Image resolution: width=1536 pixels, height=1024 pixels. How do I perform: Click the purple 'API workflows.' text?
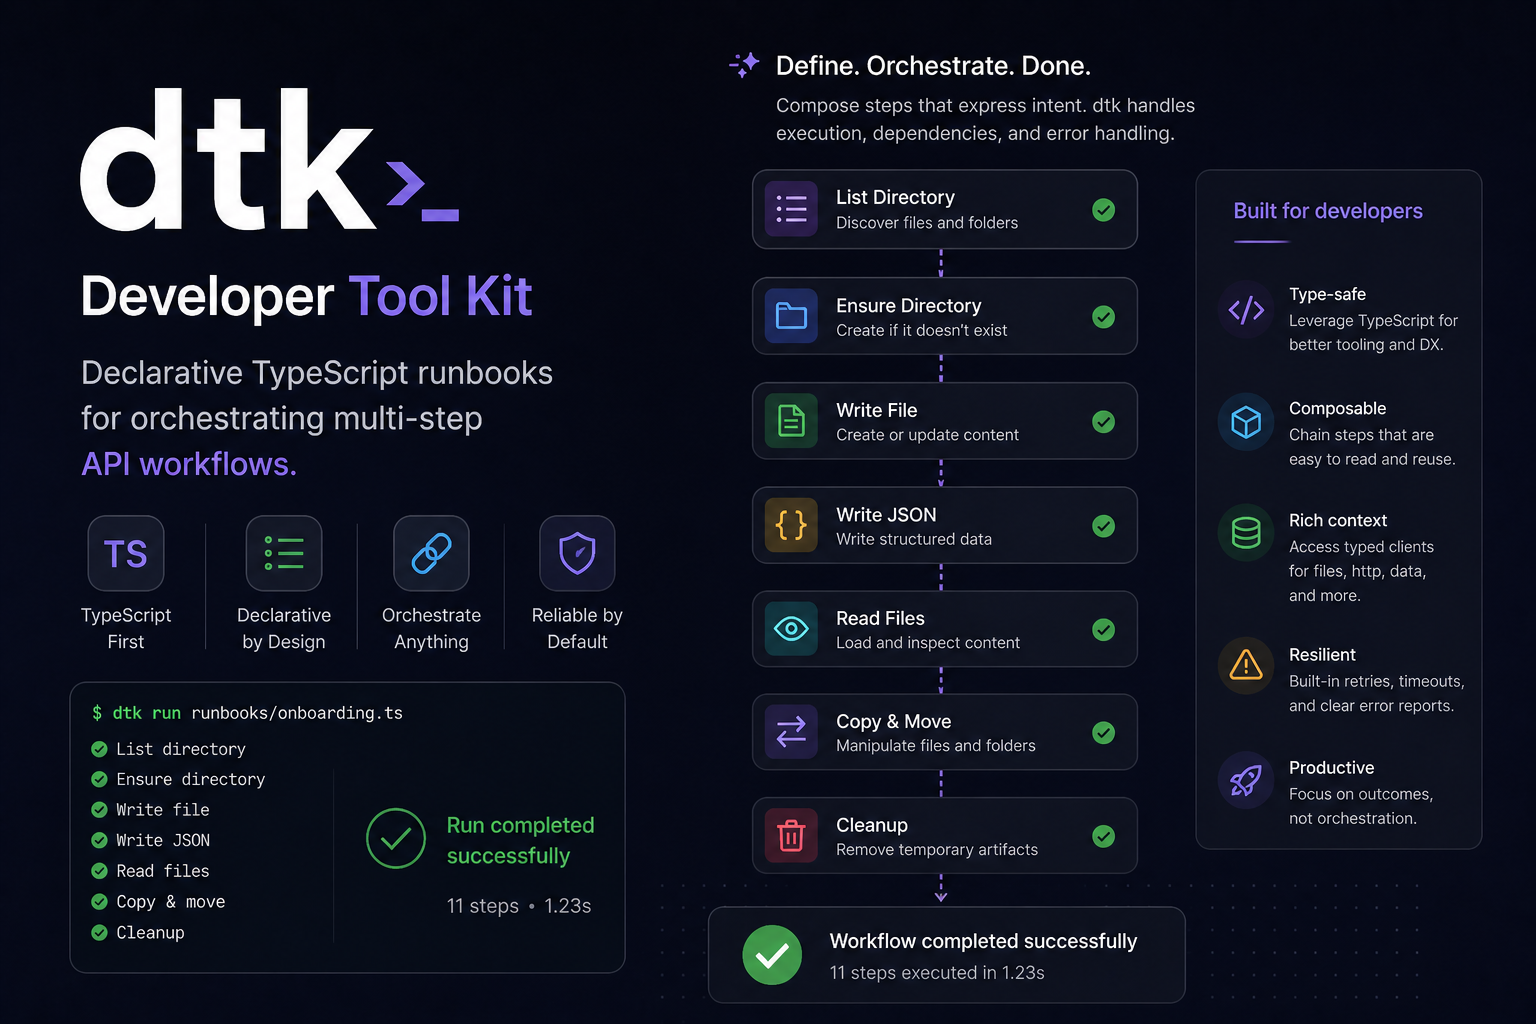coord(189,464)
